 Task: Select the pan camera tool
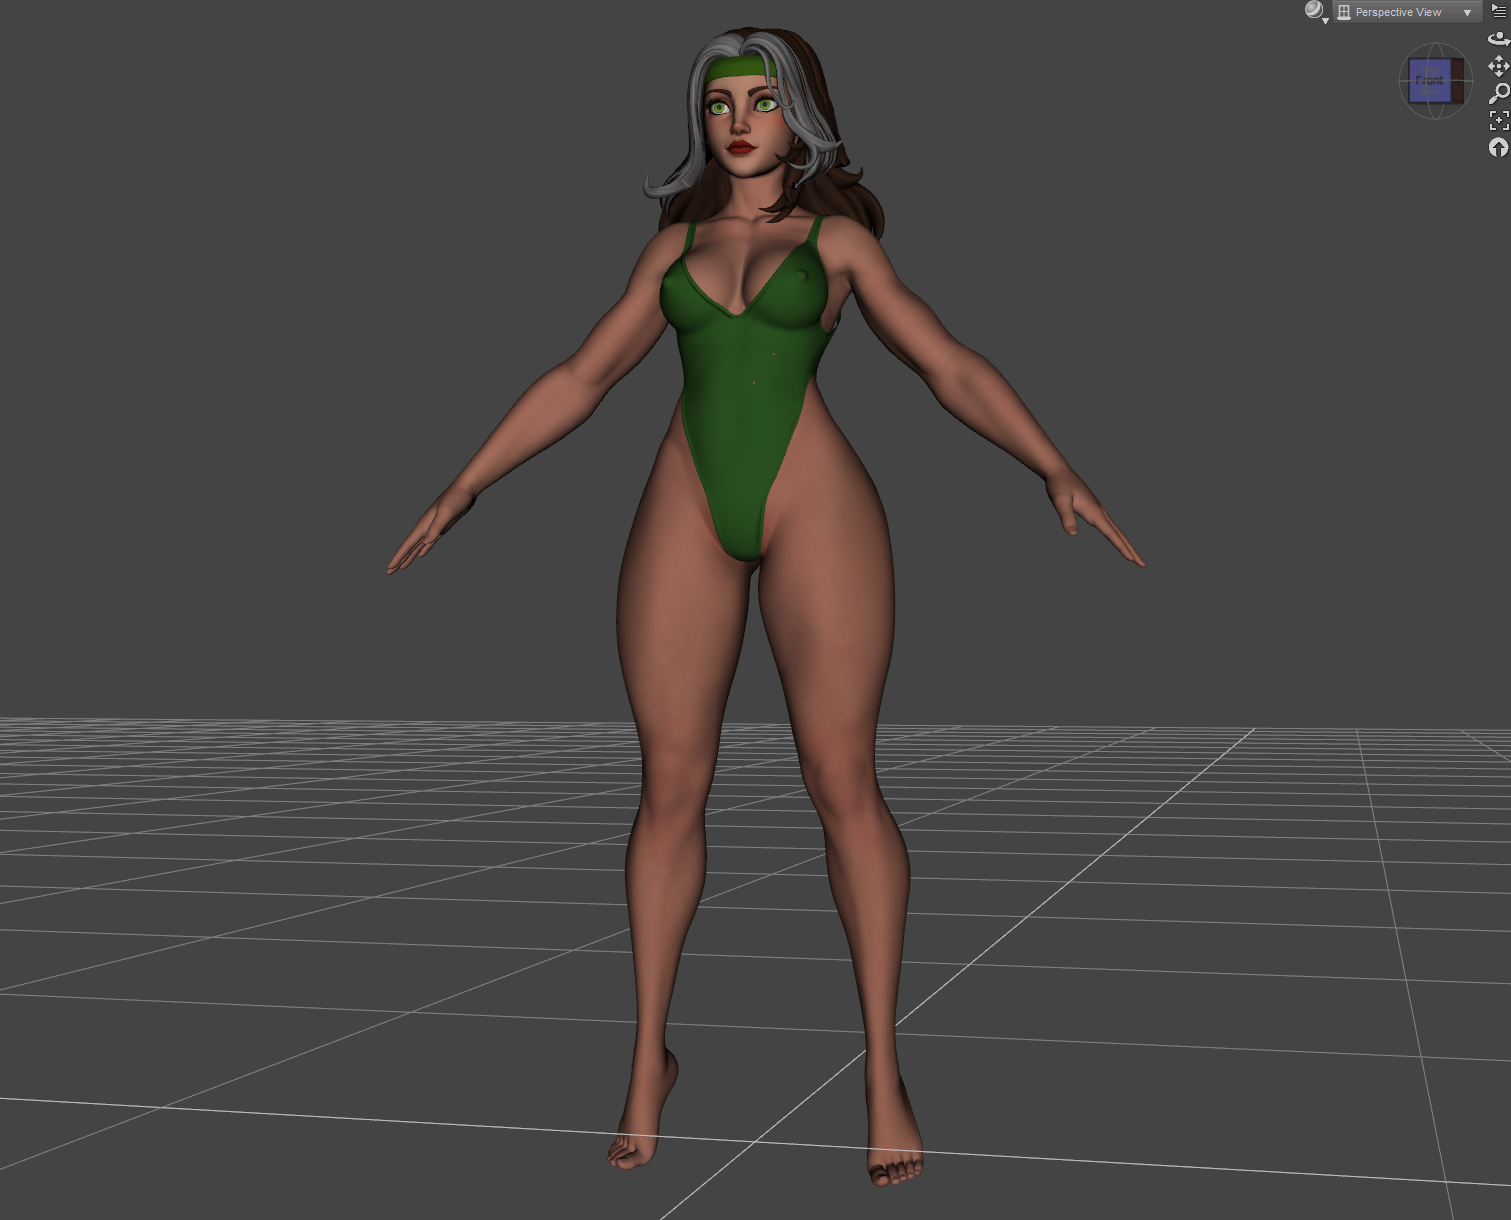pos(1498,66)
